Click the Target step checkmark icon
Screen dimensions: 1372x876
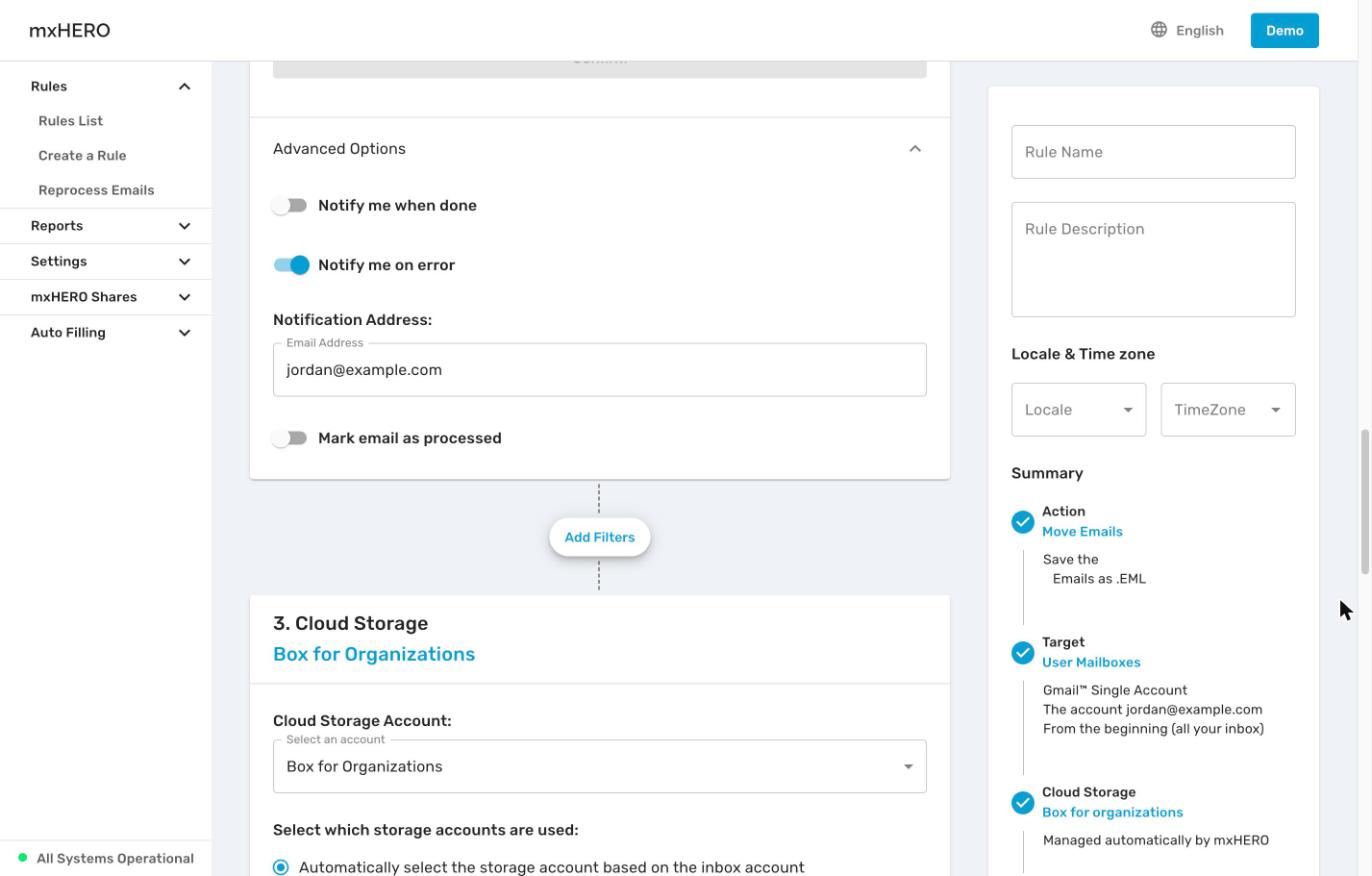[x=1022, y=653]
